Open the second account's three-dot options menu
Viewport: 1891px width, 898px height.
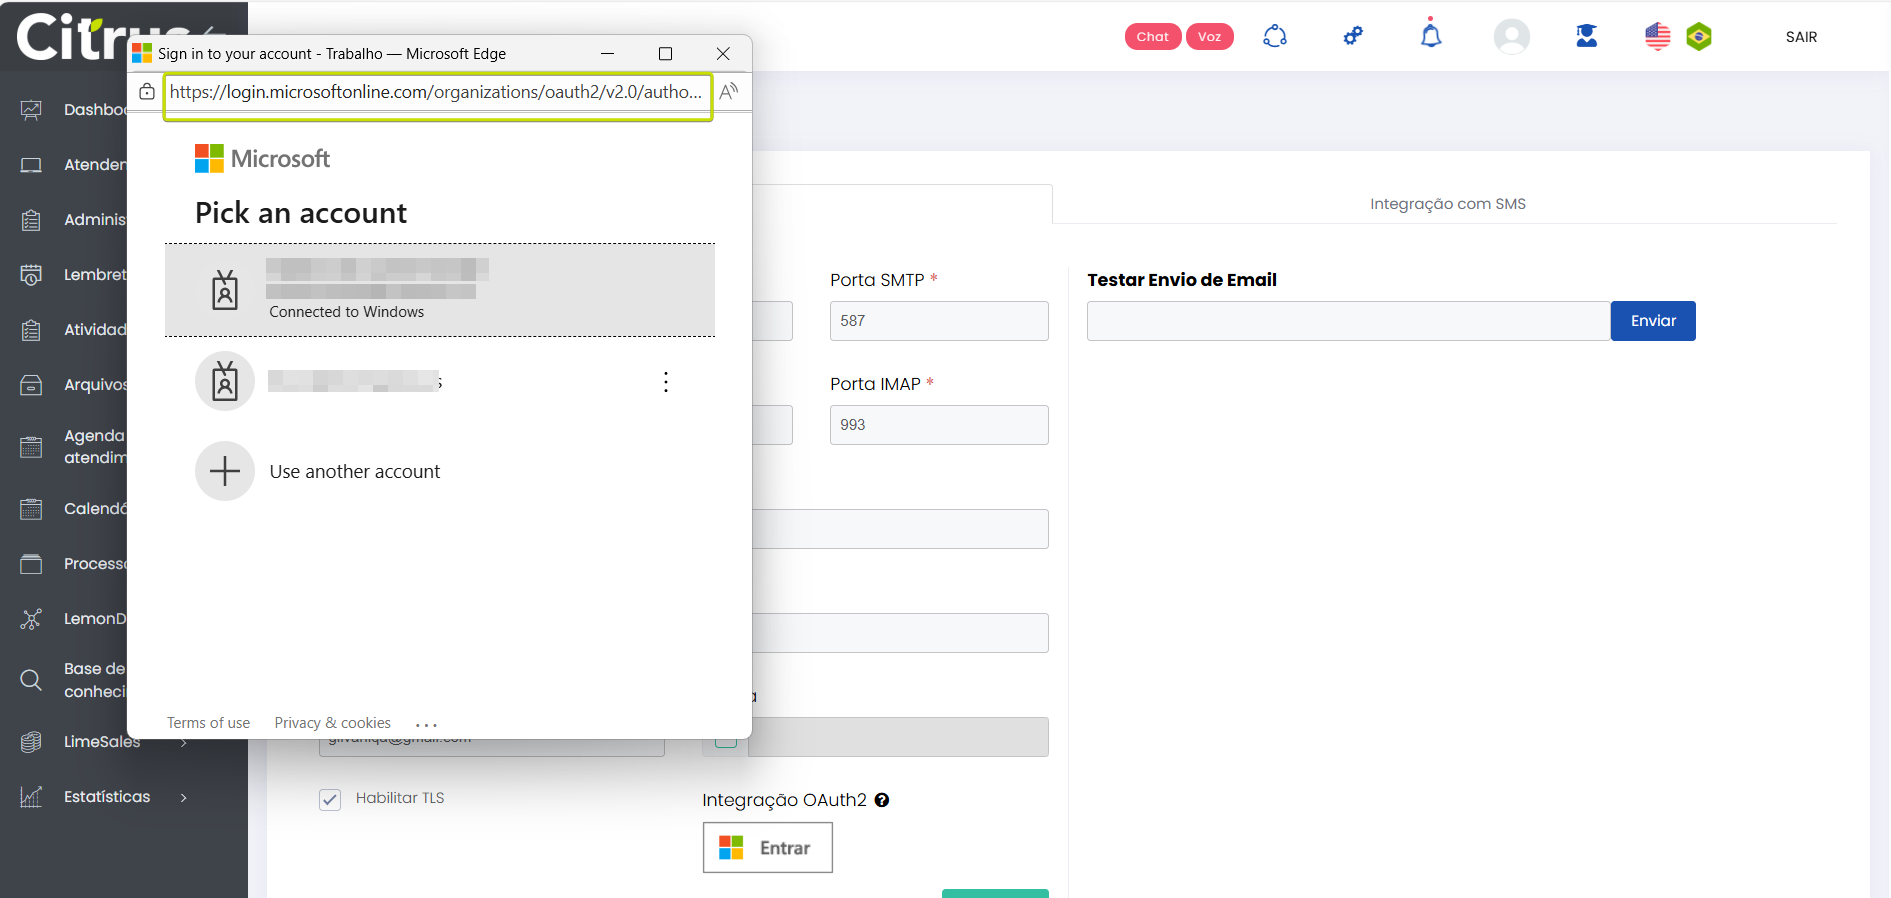coord(666,382)
